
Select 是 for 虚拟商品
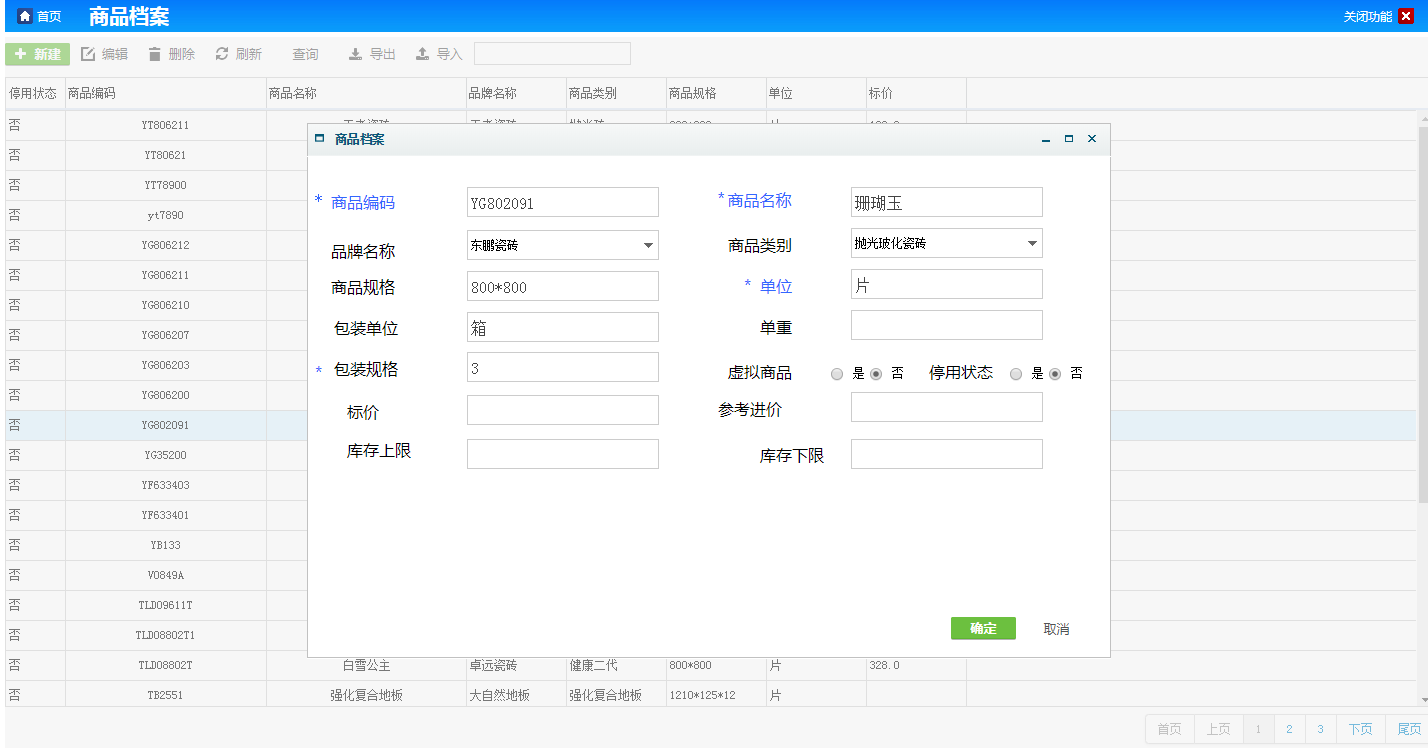837,374
